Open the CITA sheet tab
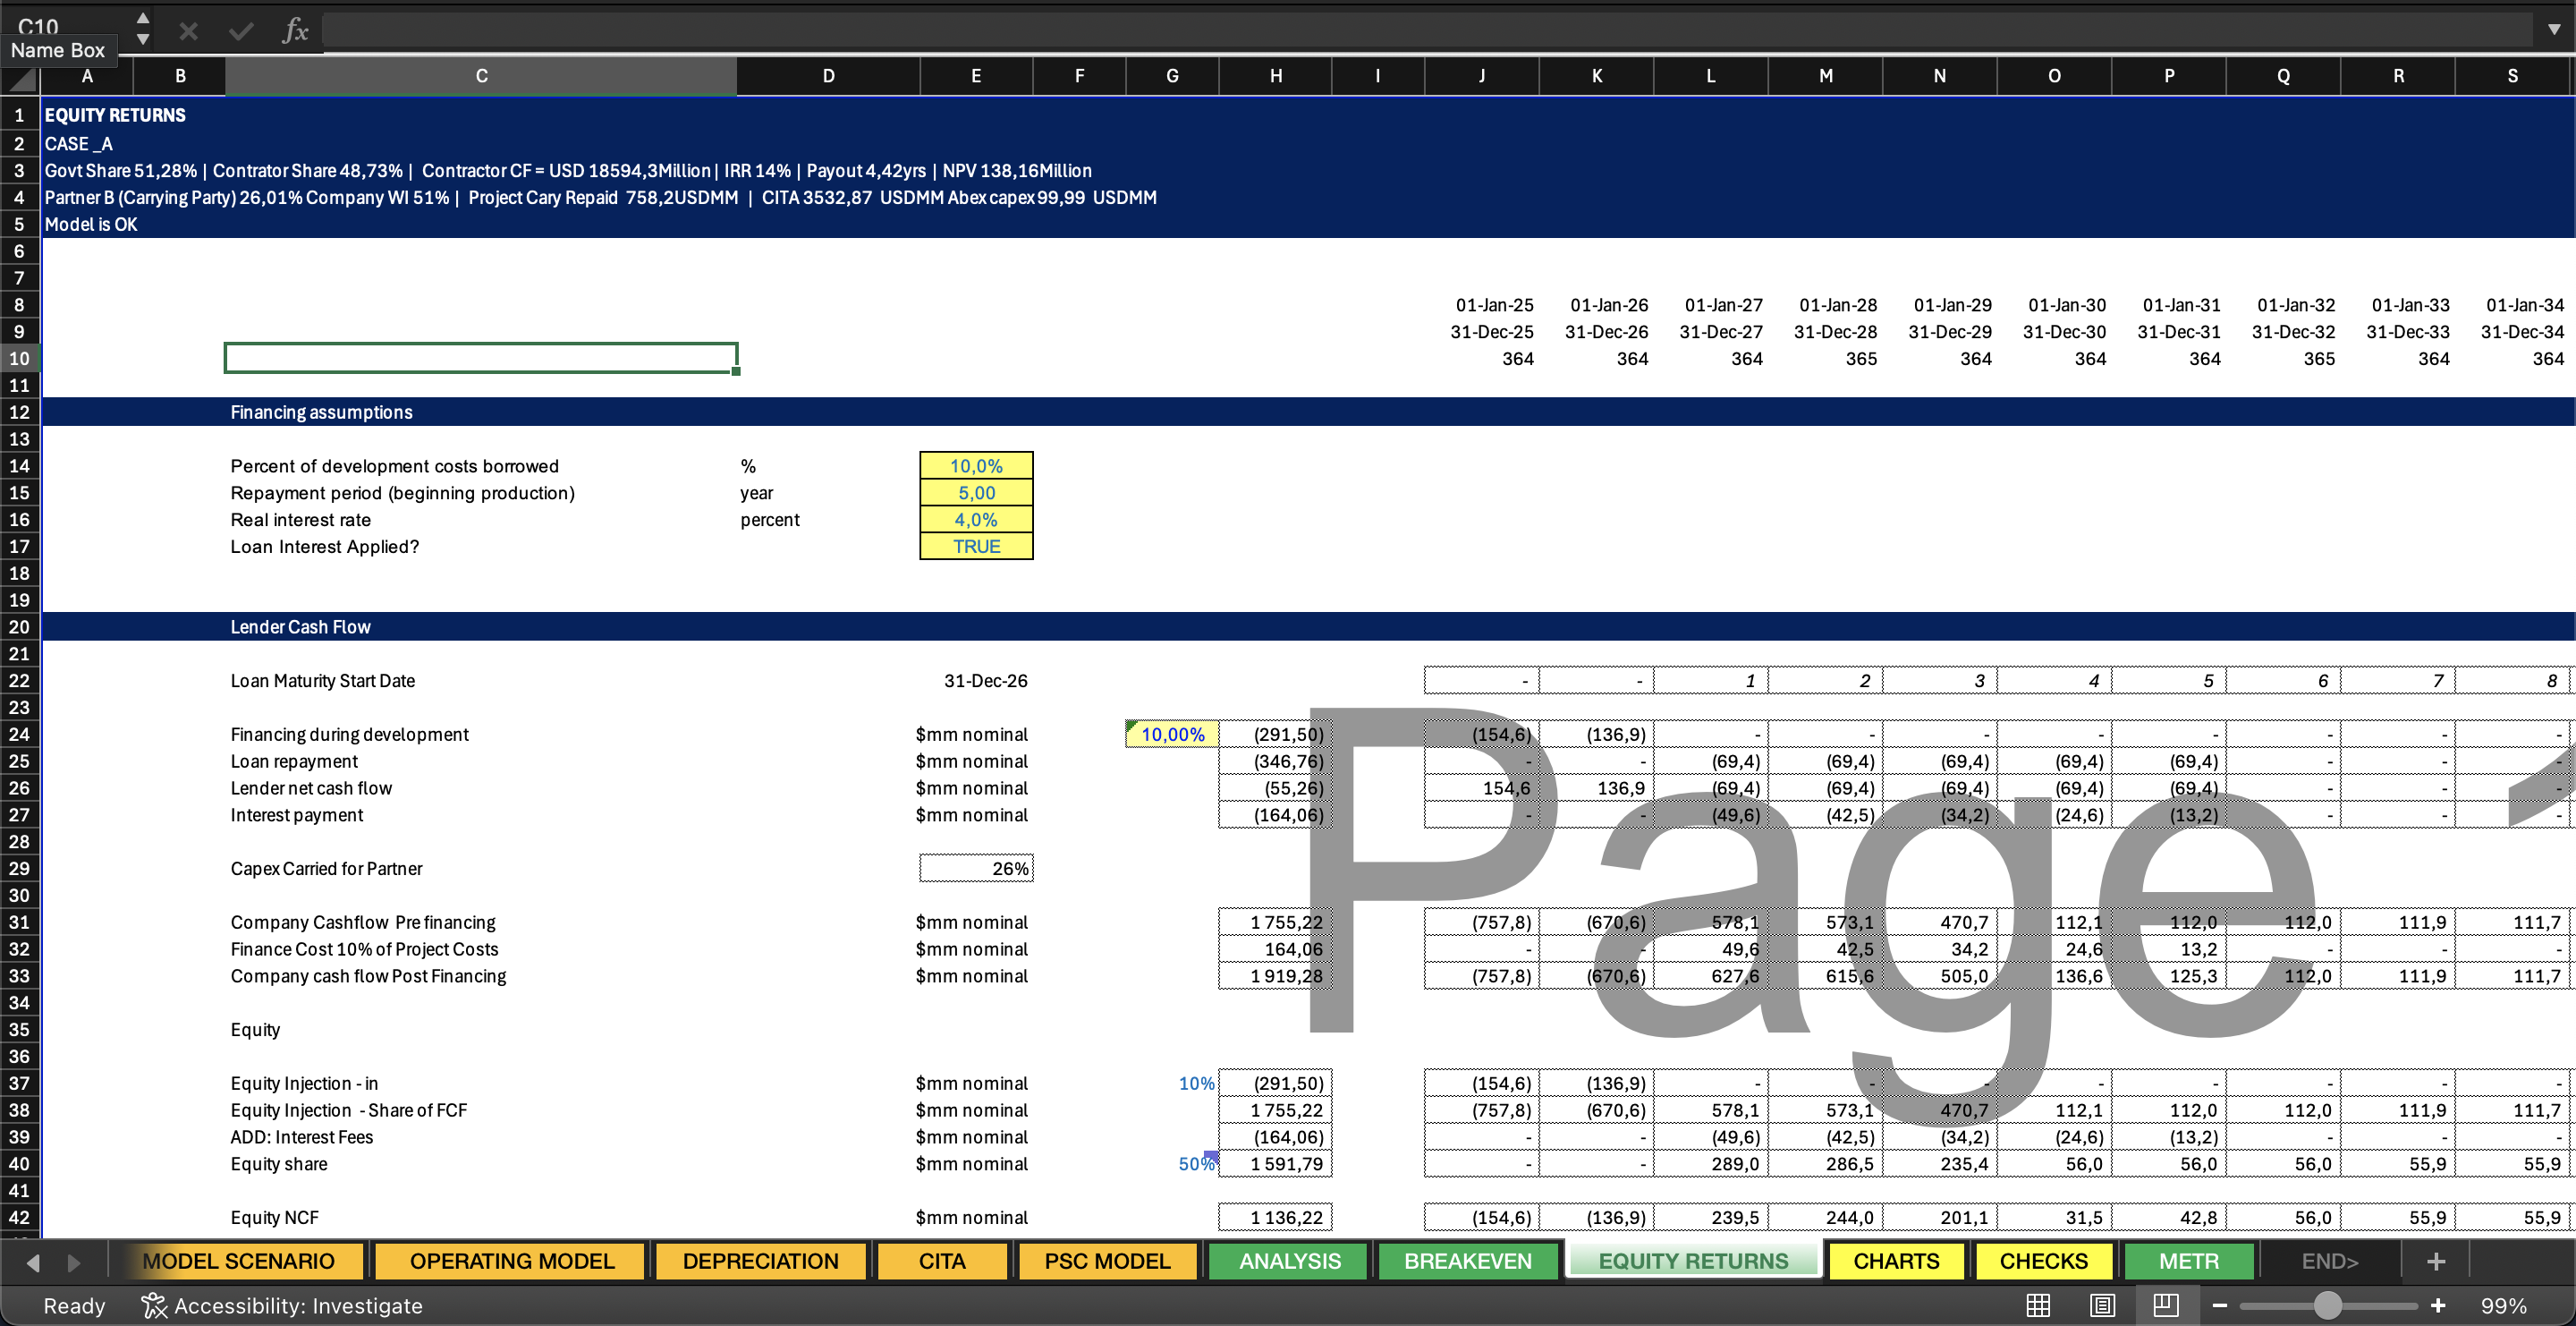Image resolution: width=2576 pixels, height=1326 pixels. click(942, 1261)
